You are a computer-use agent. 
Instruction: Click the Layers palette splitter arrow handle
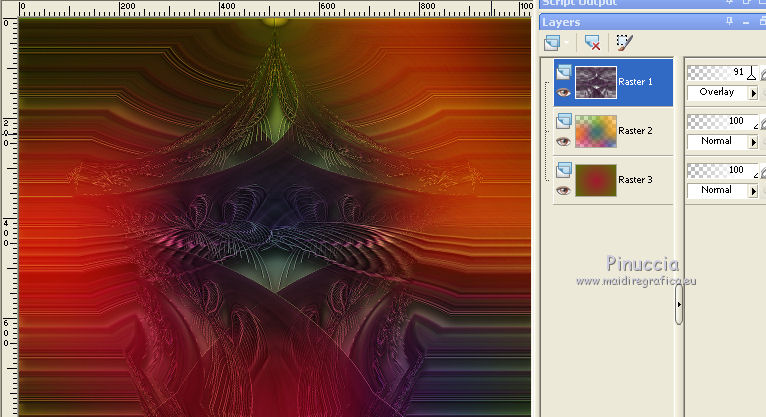679,304
